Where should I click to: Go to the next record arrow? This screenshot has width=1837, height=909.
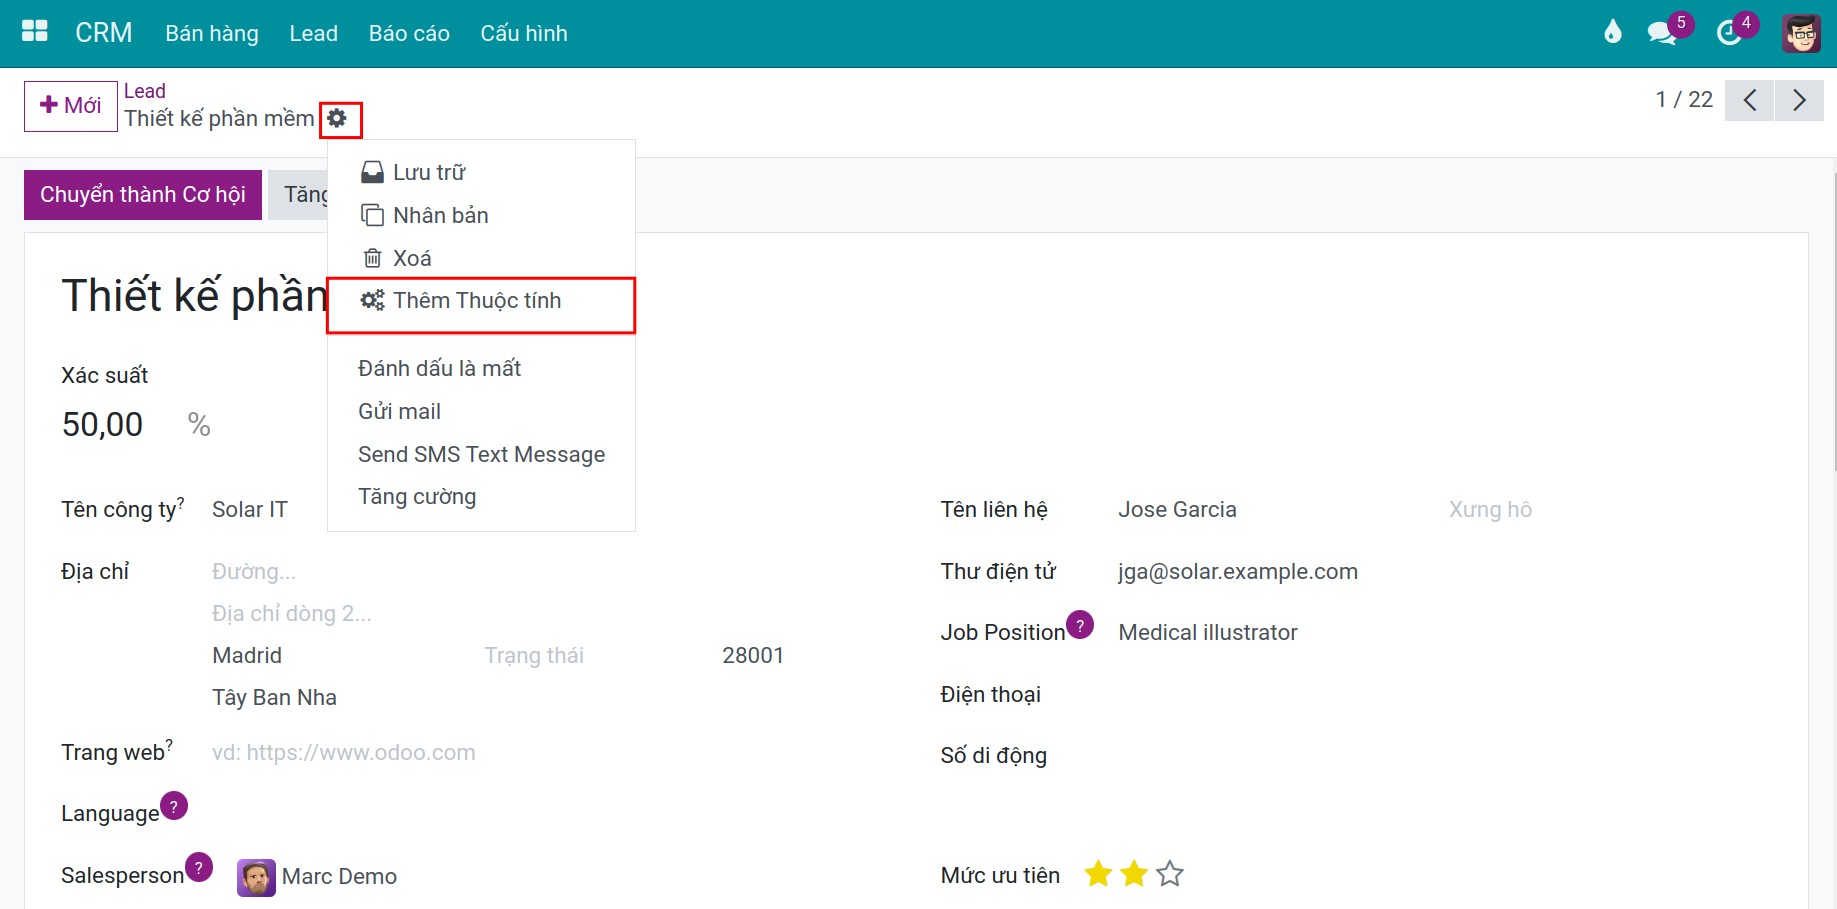(1799, 100)
